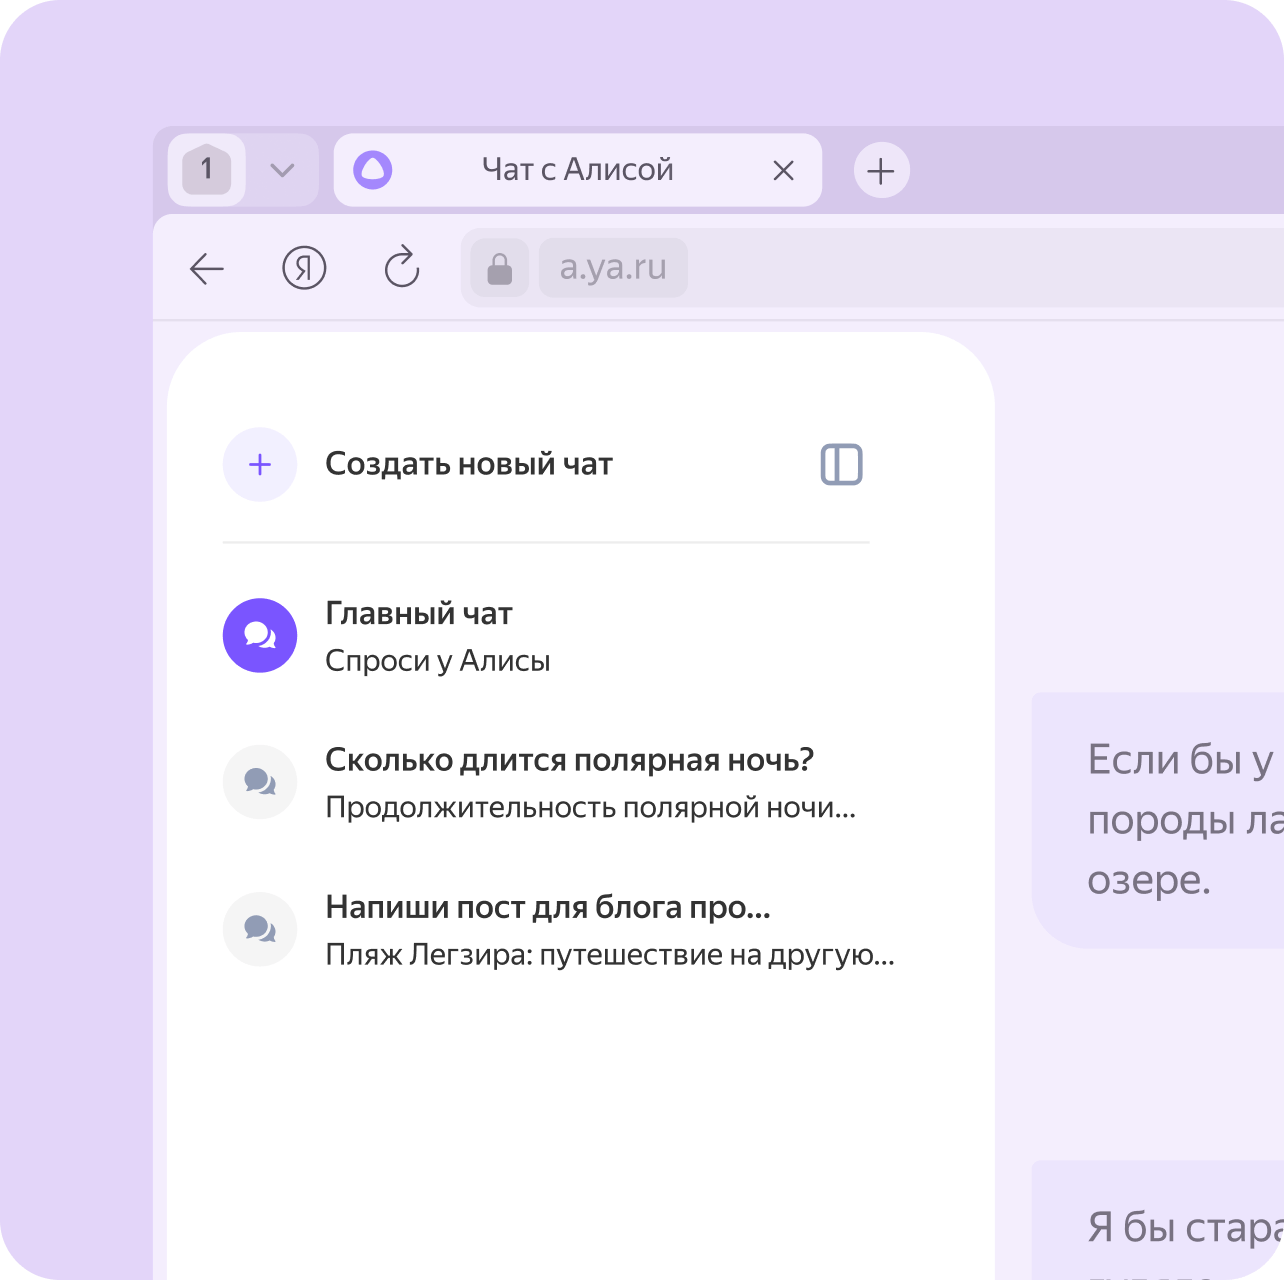Click Создать новый чат label
The width and height of the screenshot is (1284, 1280).
pos(469,465)
